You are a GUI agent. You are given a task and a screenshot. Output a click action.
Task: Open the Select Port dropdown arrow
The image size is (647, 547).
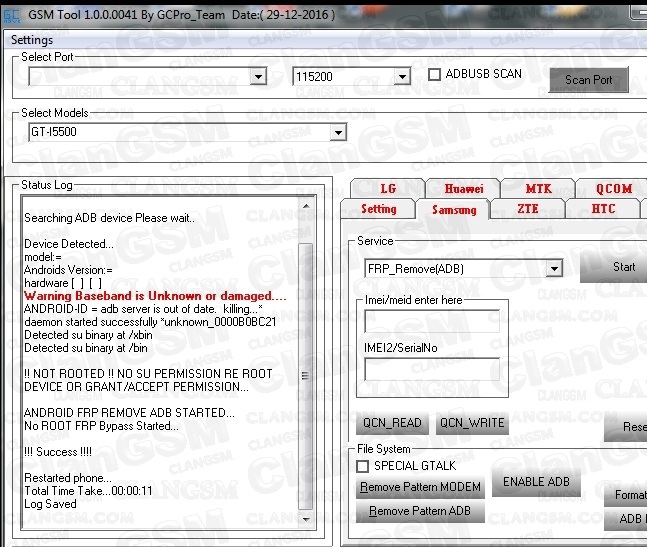pos(258,77)
